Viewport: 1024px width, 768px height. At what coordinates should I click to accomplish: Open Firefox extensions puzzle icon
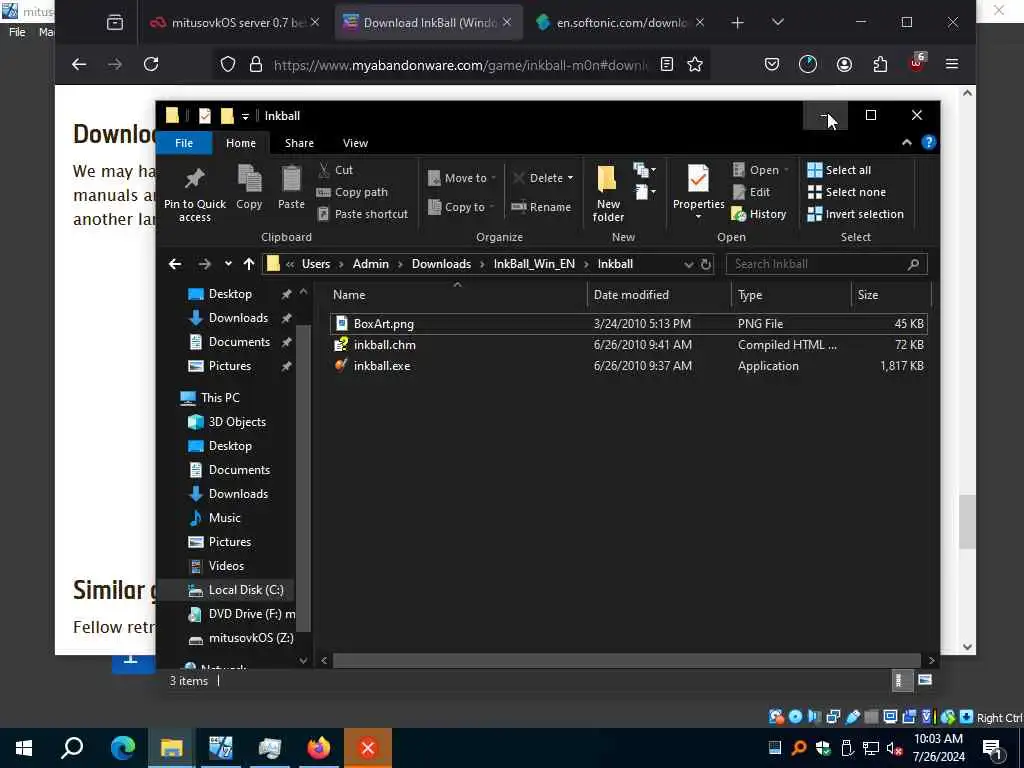pyautogui.click(x=880, y=64)
